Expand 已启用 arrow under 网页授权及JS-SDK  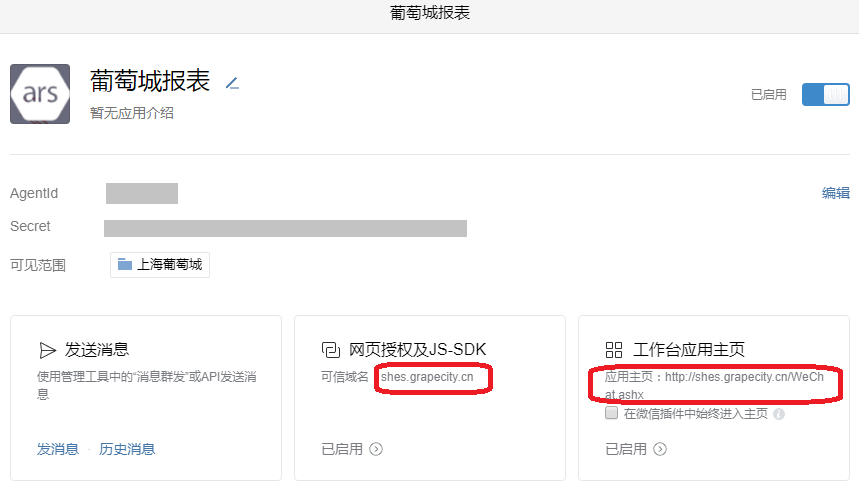point(376,449)
